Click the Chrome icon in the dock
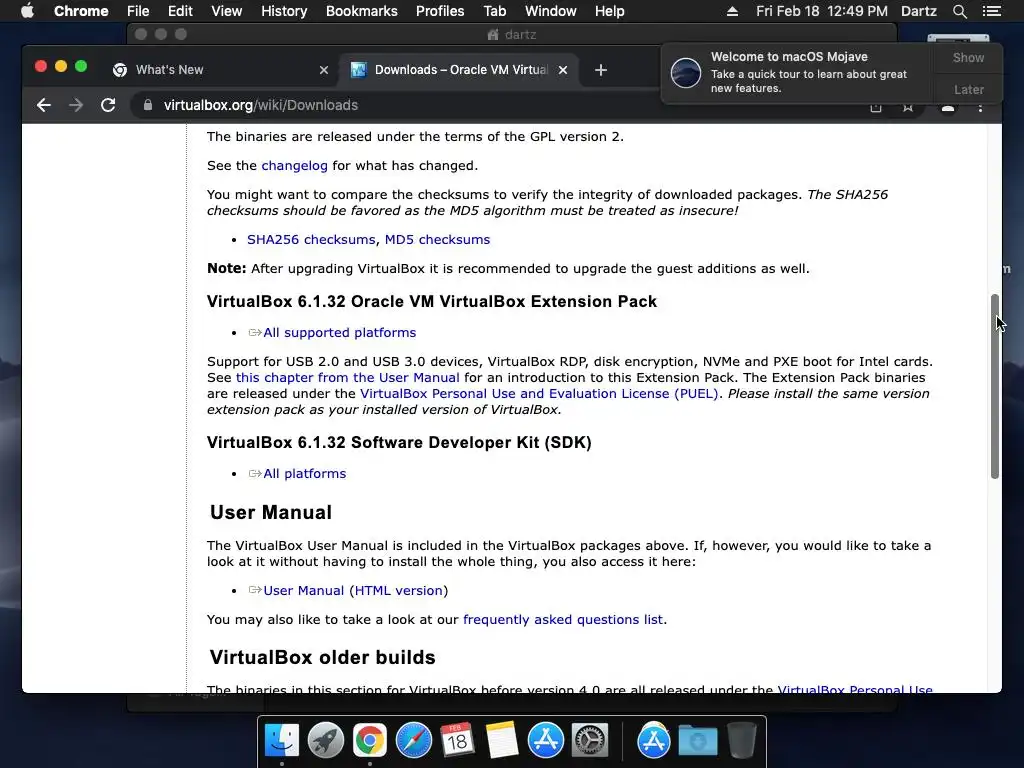Image resolution: width=1024 pixels, height=768 pixels. tap(370, 741)
